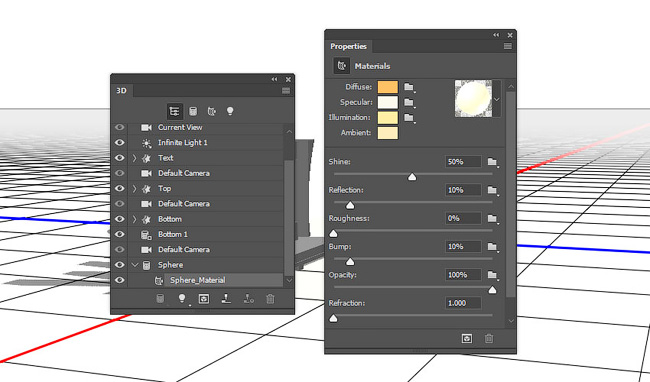Click the 3D panel scroll down arrow

(289, 280)
